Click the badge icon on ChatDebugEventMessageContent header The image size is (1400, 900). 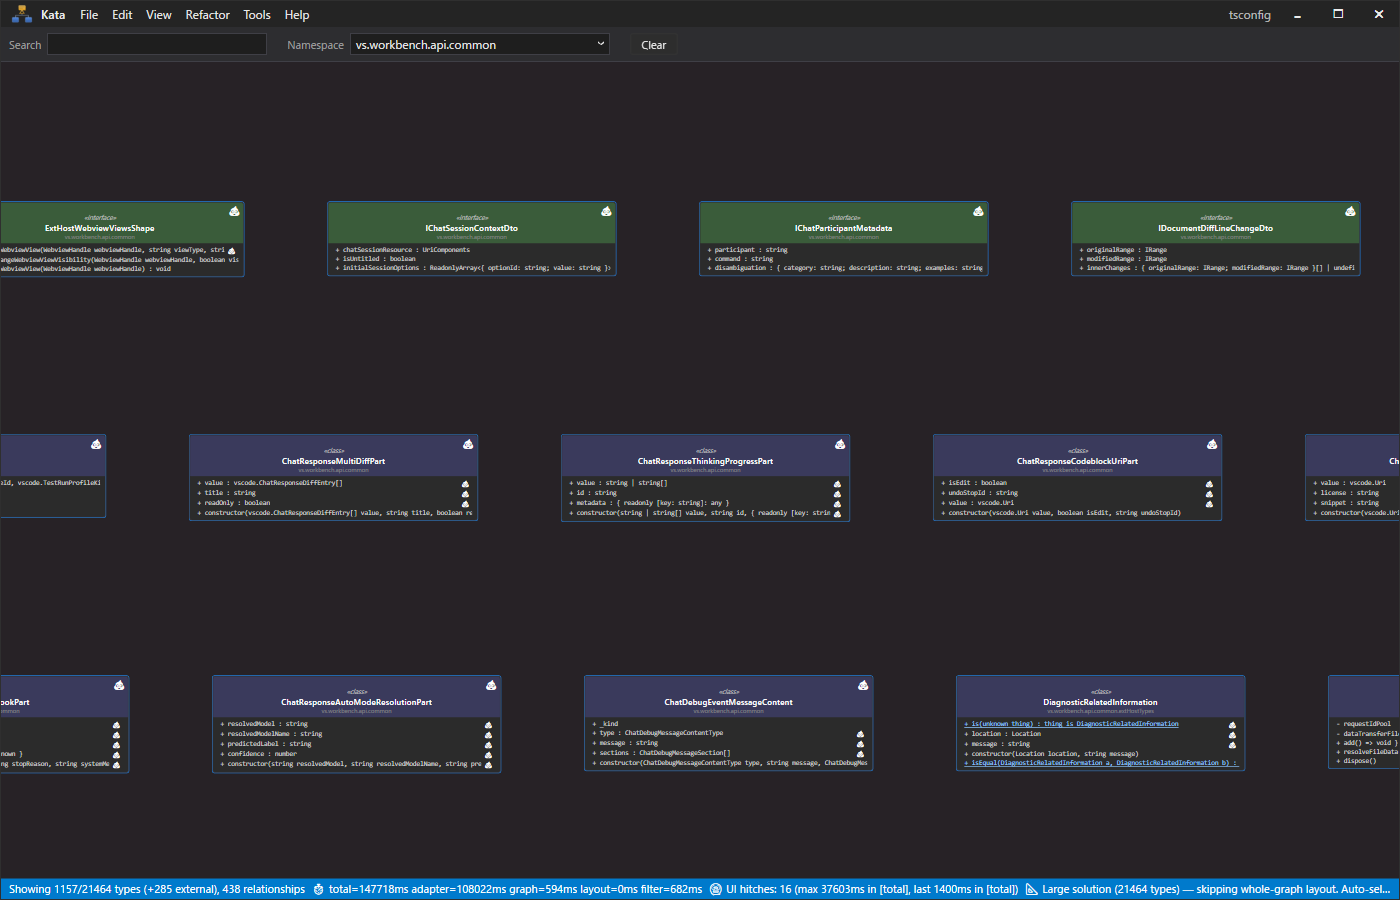click(x=863, y=685)
